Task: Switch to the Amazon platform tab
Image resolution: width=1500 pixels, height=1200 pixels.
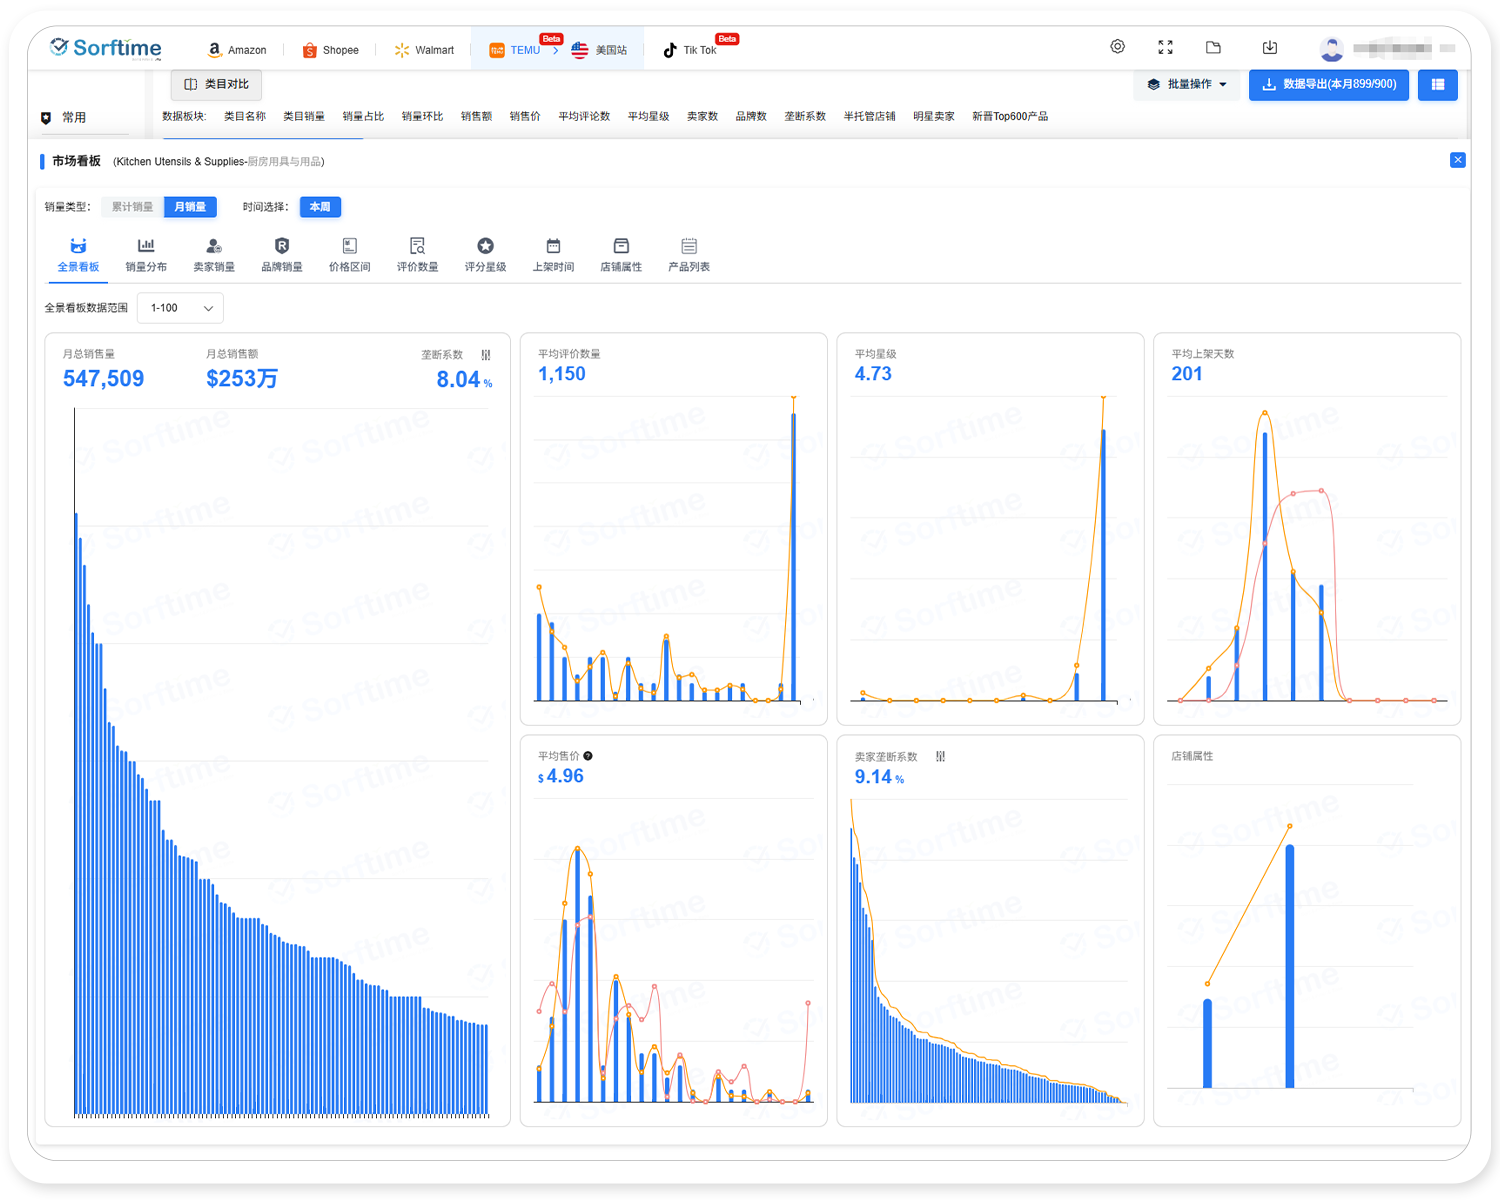Action: tap(237, 50)
